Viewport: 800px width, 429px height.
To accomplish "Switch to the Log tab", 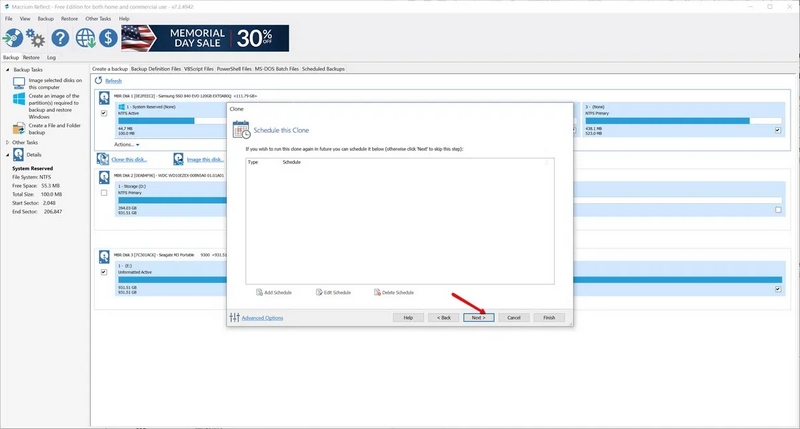I will (51, 57).
